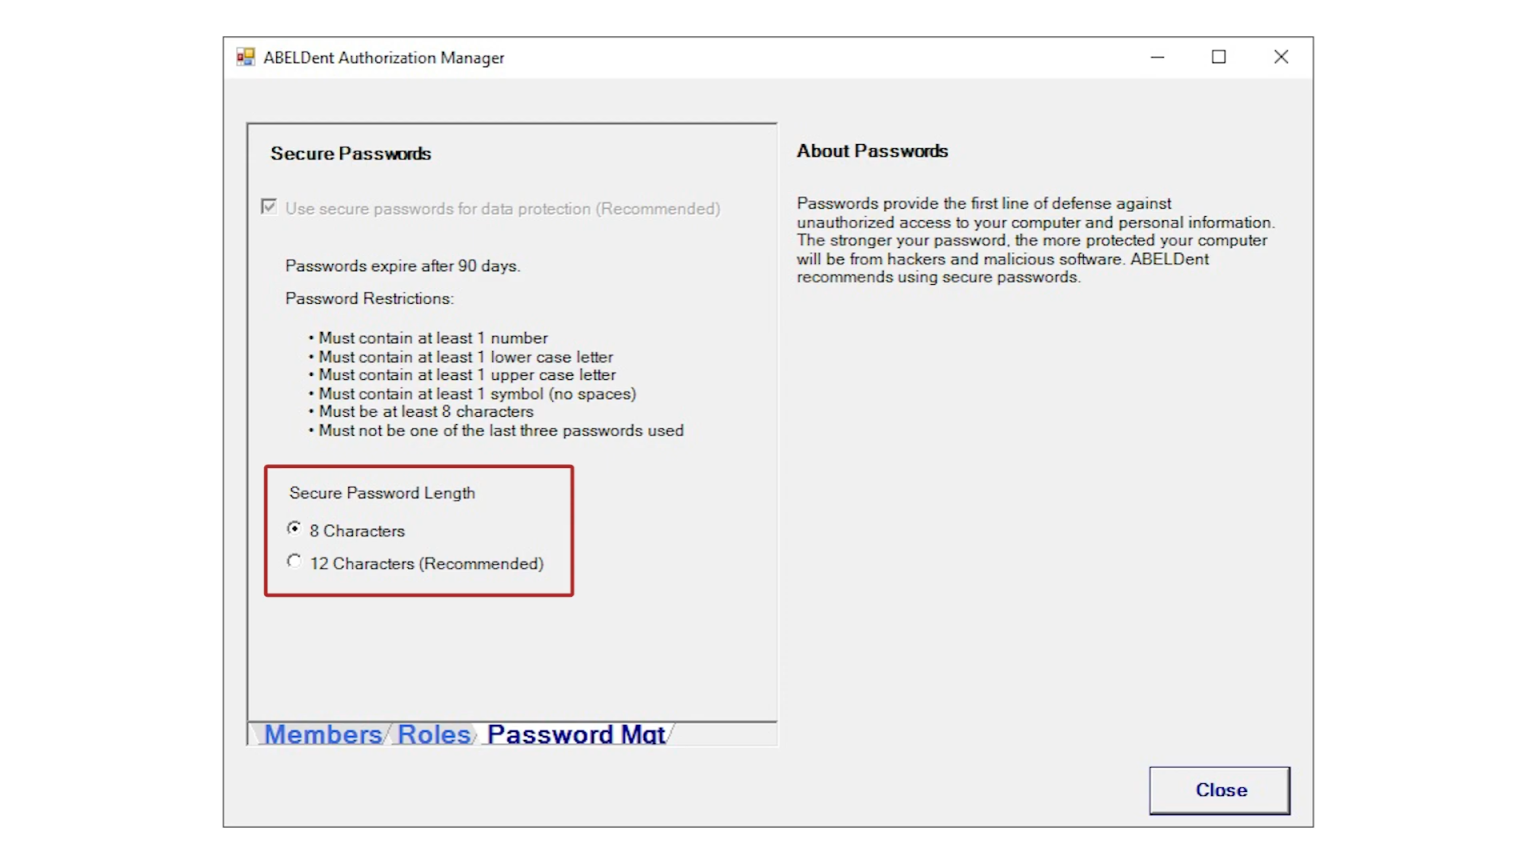The image size is (1536, 864).
Task: Minimize the Authorization Manager window
Action: (1157, 57)
